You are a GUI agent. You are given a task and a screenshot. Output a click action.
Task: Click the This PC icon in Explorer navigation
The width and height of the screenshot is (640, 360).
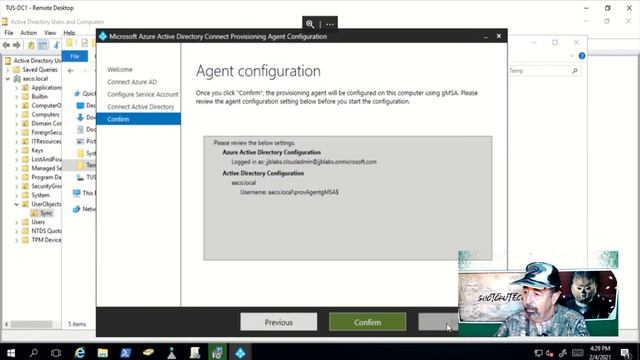pyautogui.click(x=76, y=193)
